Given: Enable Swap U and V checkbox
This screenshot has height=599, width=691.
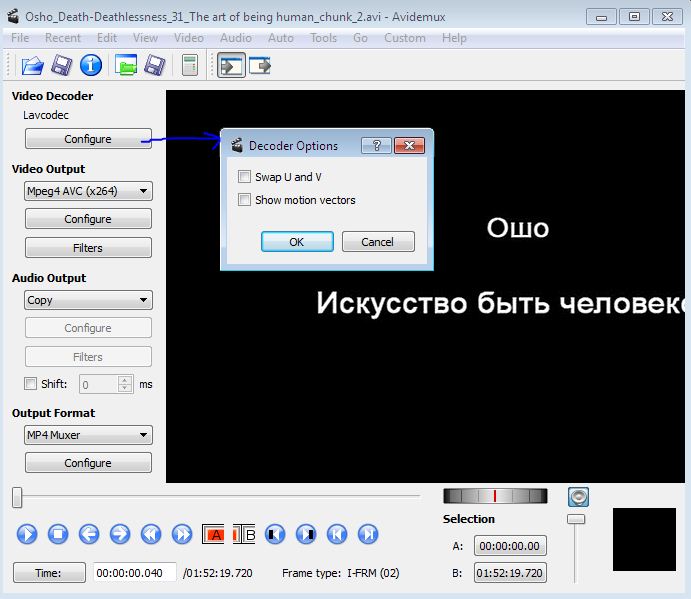Looking at the screenshot, I should [x=244, y=177].
